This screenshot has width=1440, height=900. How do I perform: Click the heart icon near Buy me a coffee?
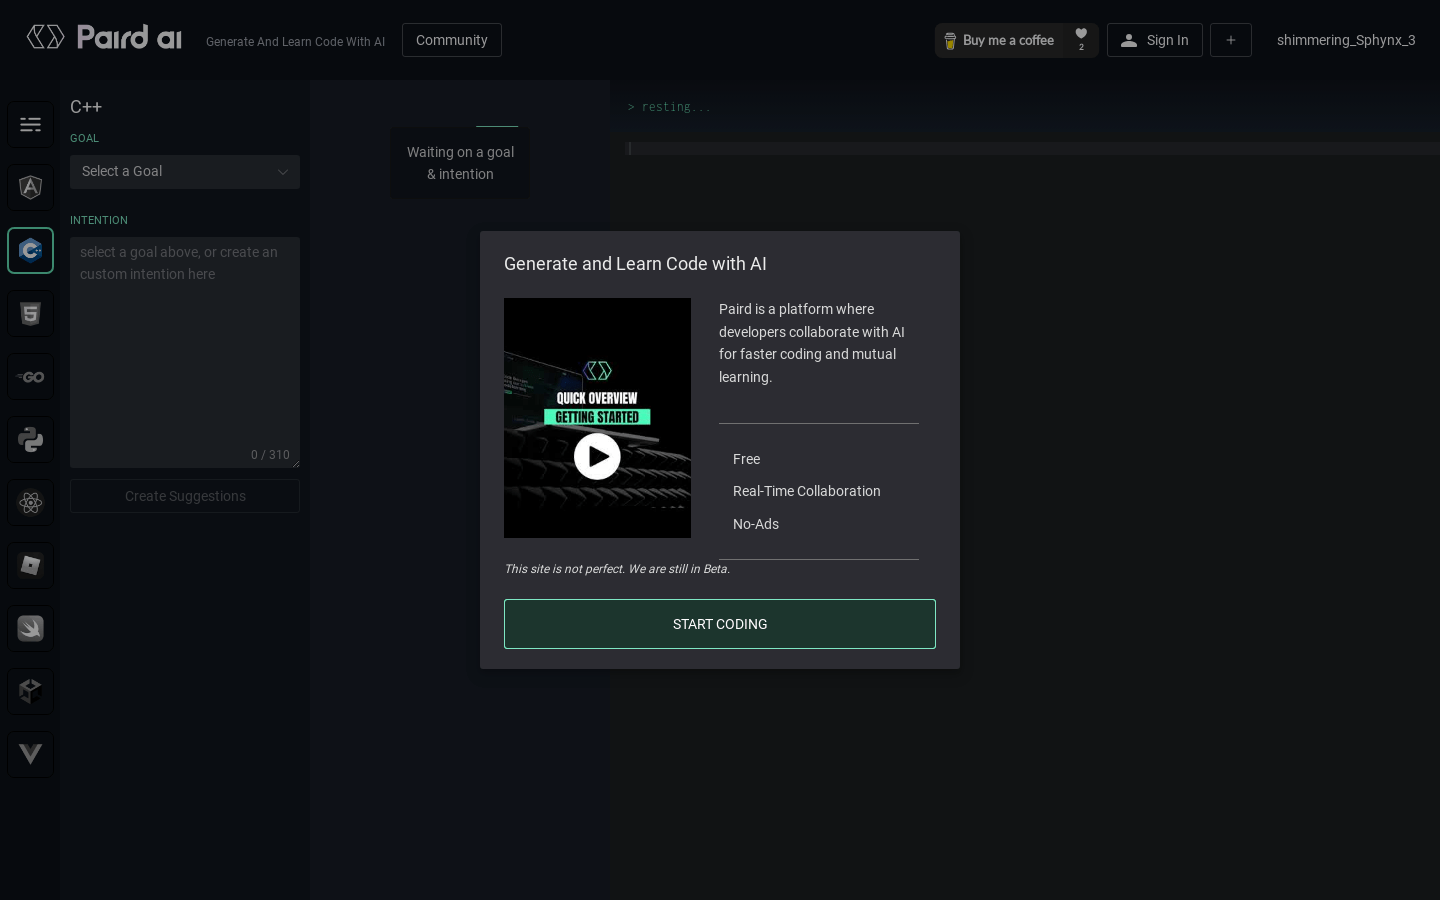point(1081,36)
